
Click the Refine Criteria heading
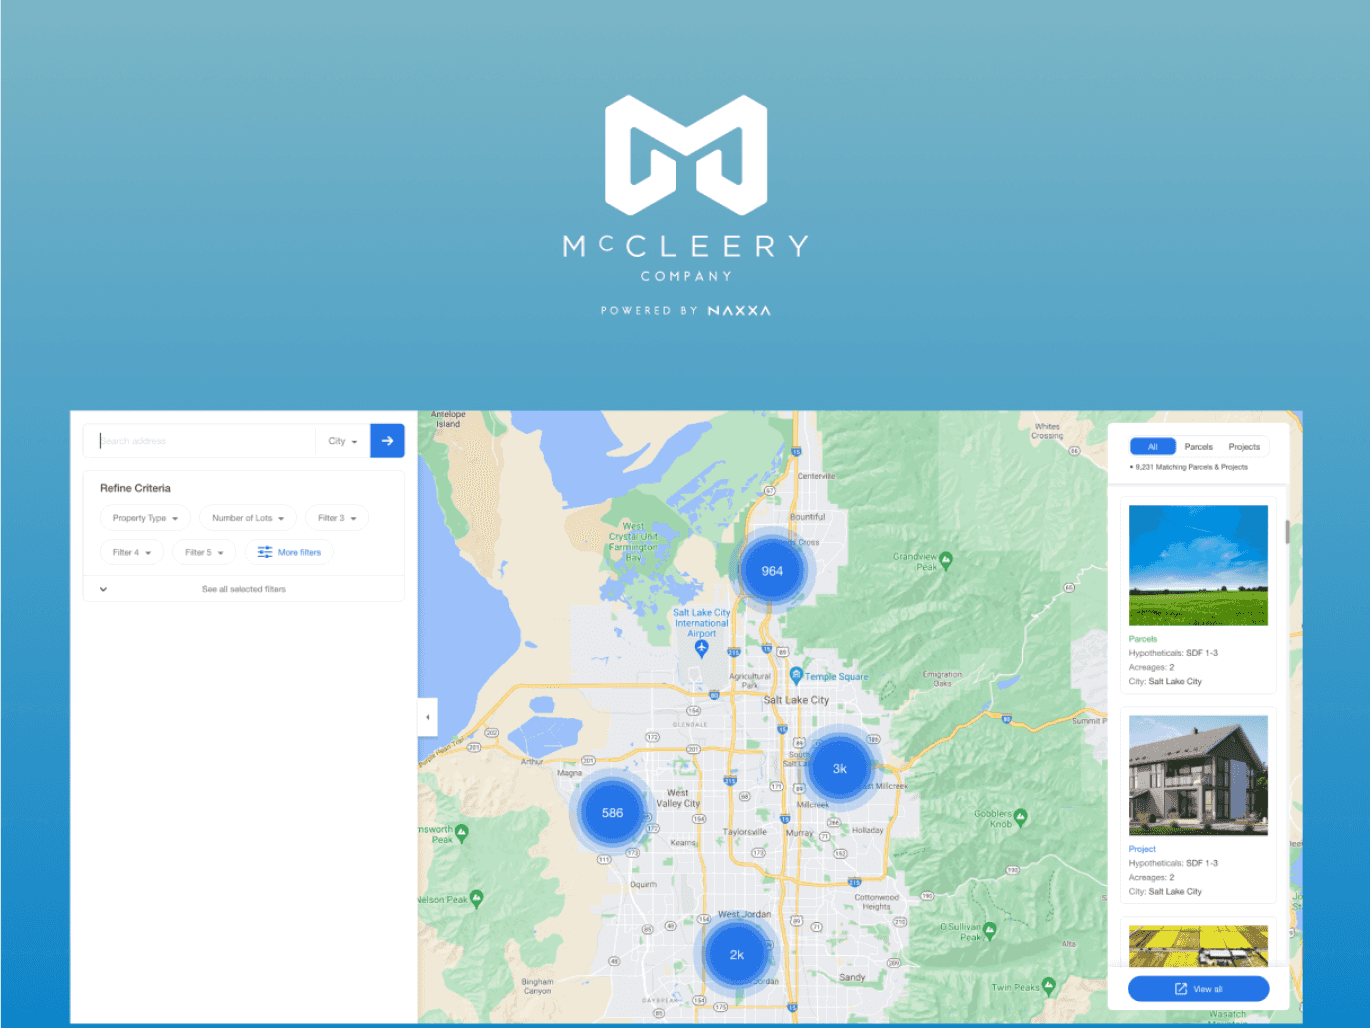tap(135, 488)
